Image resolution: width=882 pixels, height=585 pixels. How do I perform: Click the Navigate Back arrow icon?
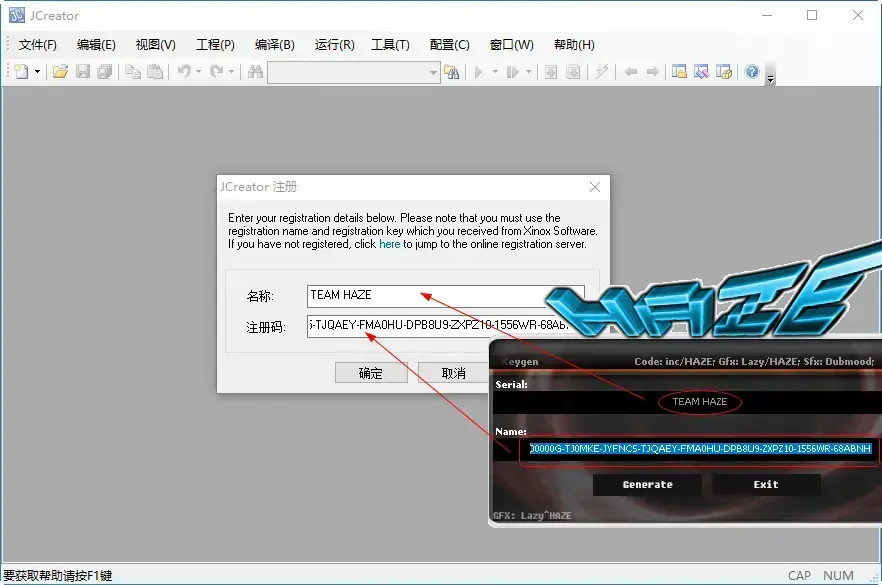pos(631,72)
